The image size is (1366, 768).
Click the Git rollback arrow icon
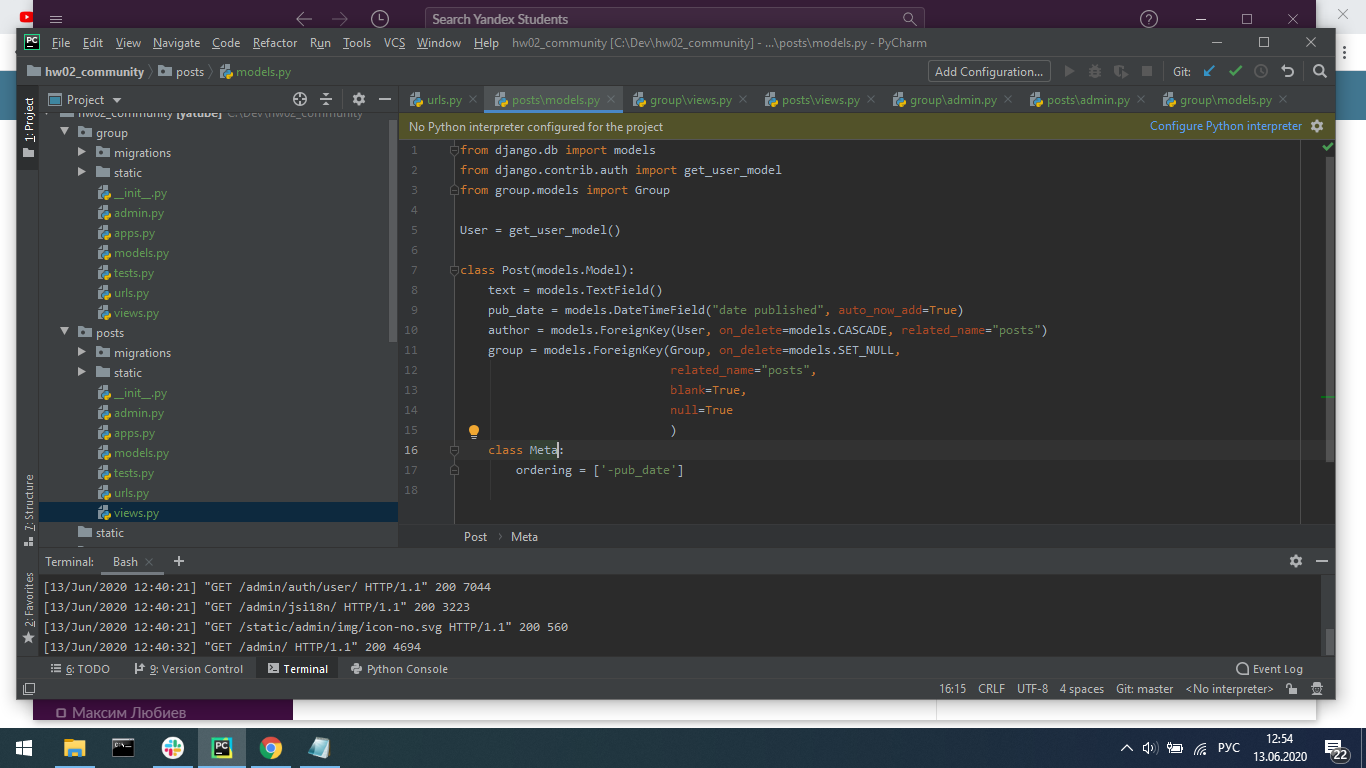click(x=1288, y=71)
